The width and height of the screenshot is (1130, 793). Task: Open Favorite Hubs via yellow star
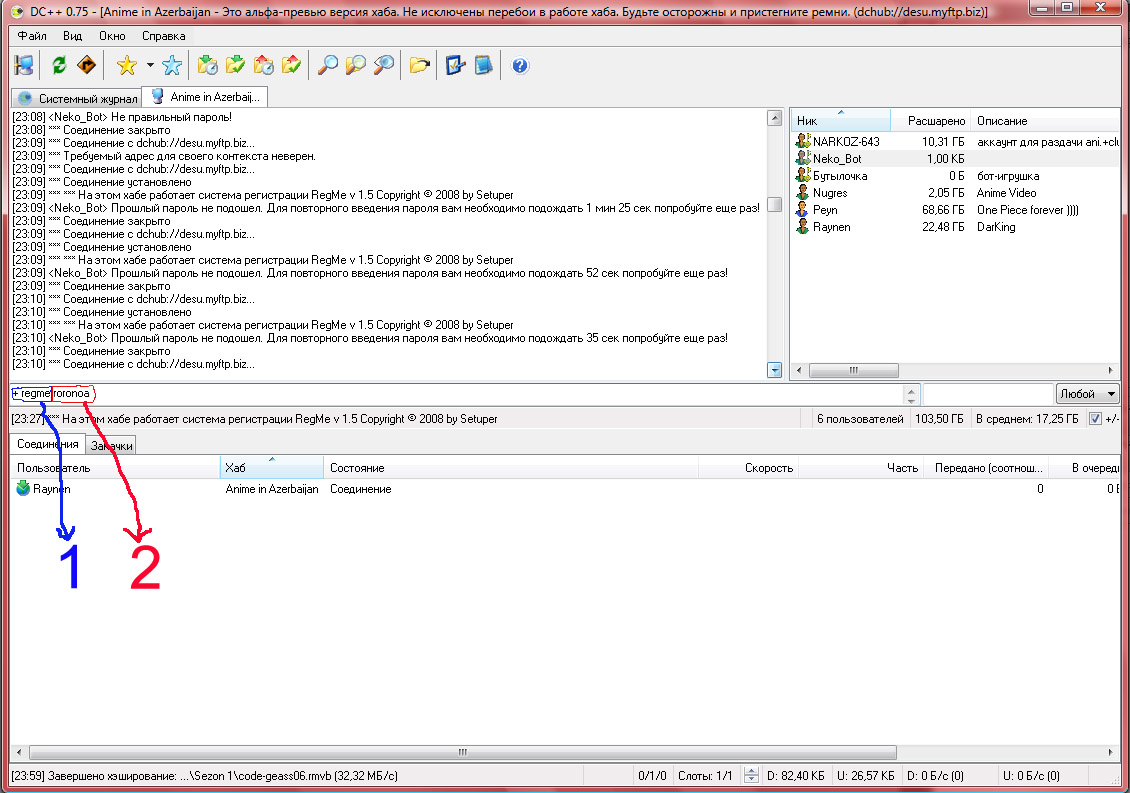tap(127, 66)
